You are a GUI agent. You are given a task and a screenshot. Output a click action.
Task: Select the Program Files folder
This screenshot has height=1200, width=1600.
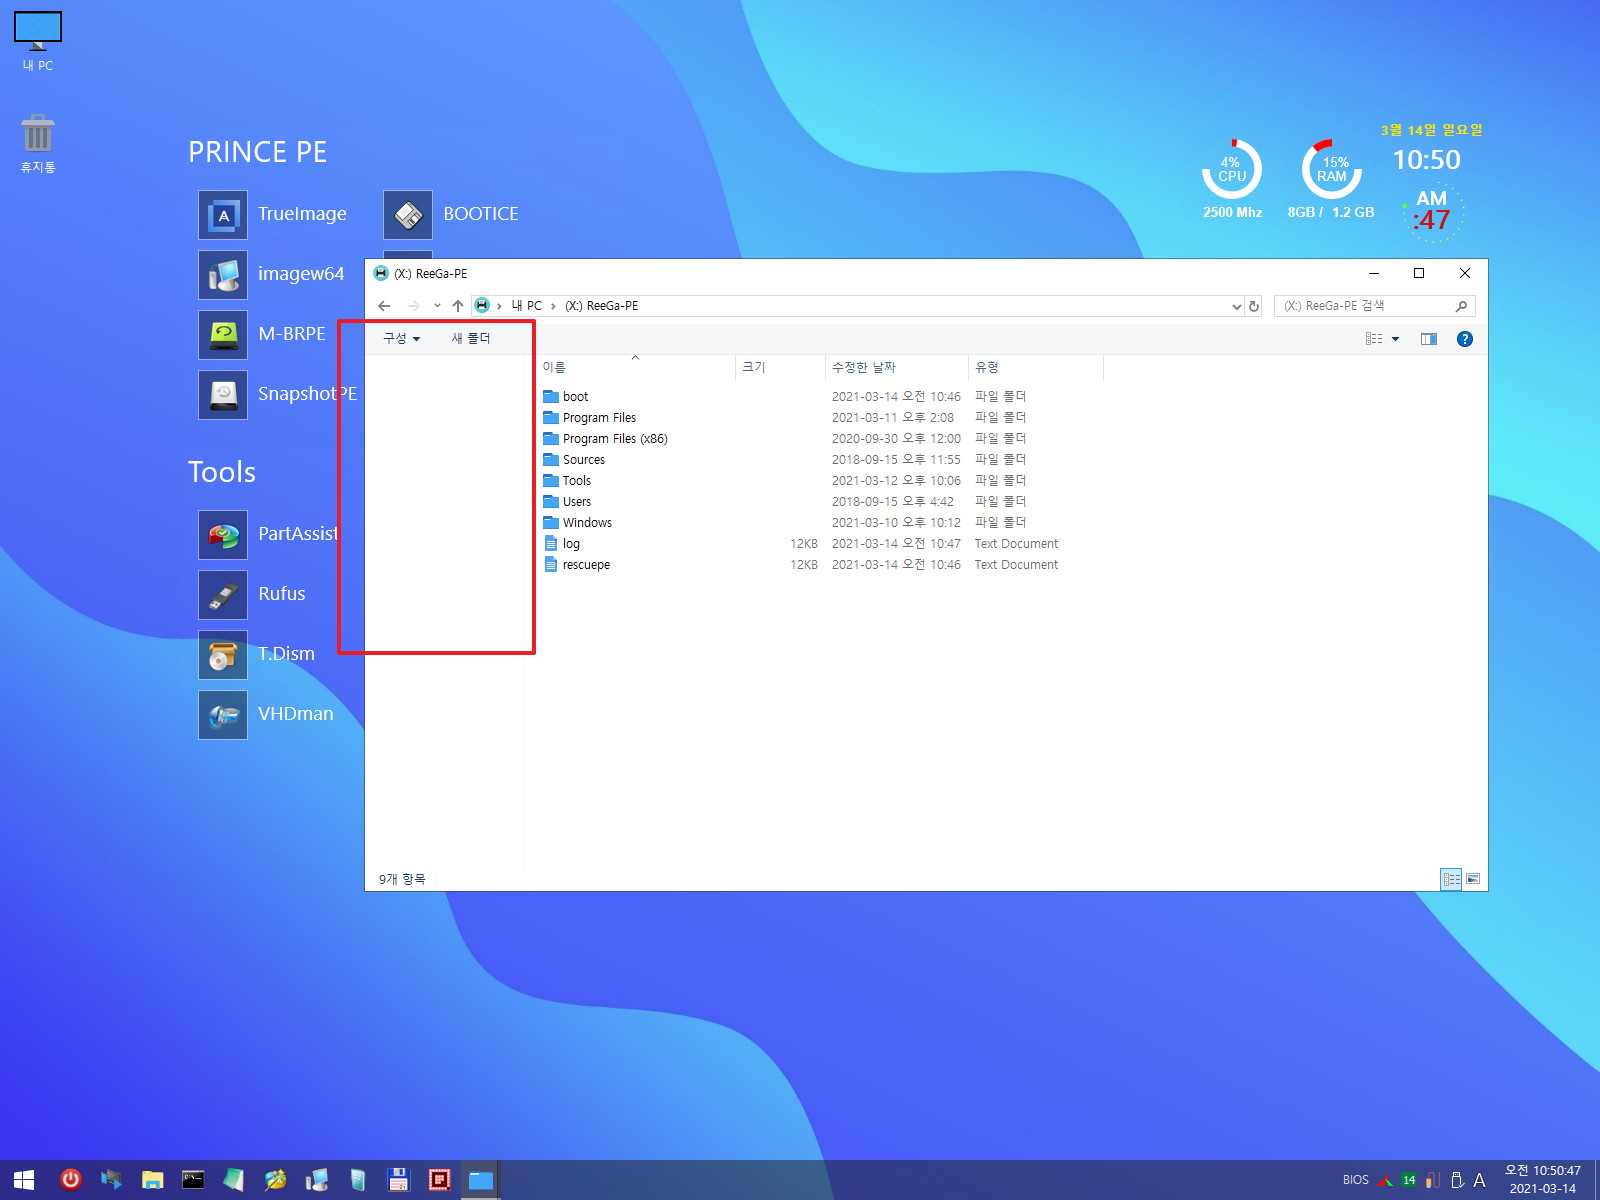(x=590, y=418)
